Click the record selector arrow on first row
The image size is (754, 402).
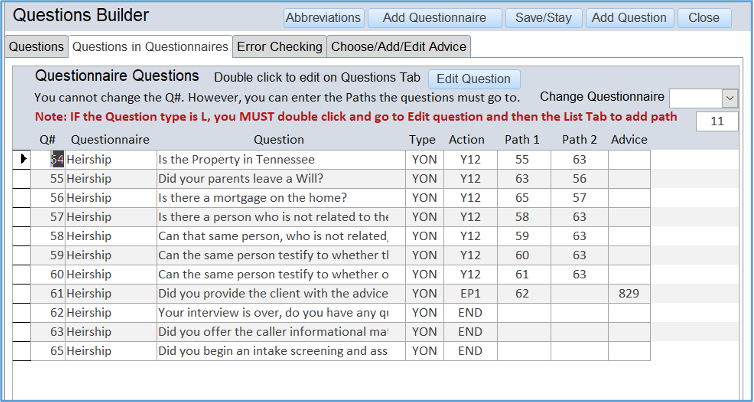tap(22, 159)
